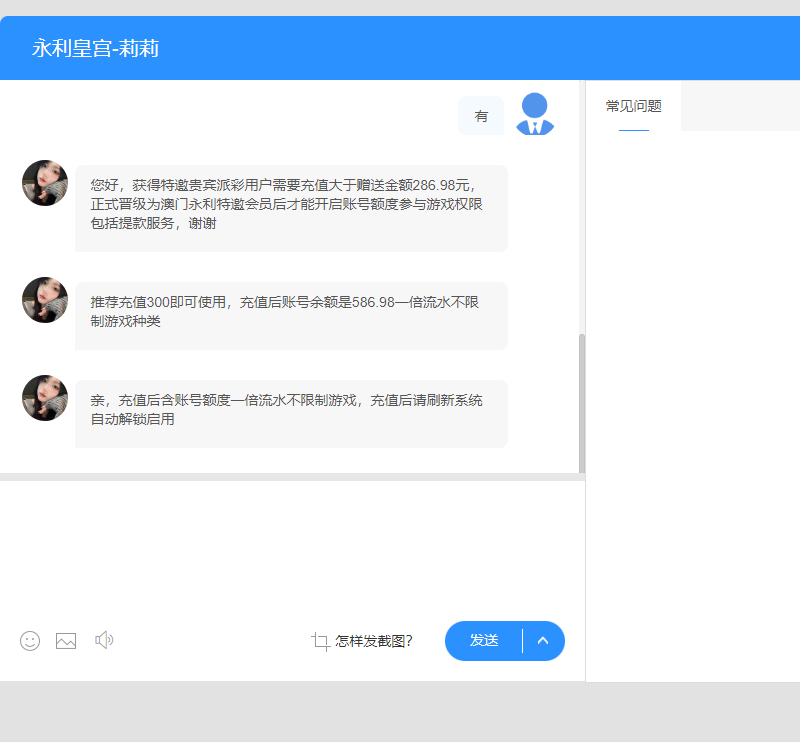Select the sent message bubble 有

pyautogui.click(x=481, y=116)
